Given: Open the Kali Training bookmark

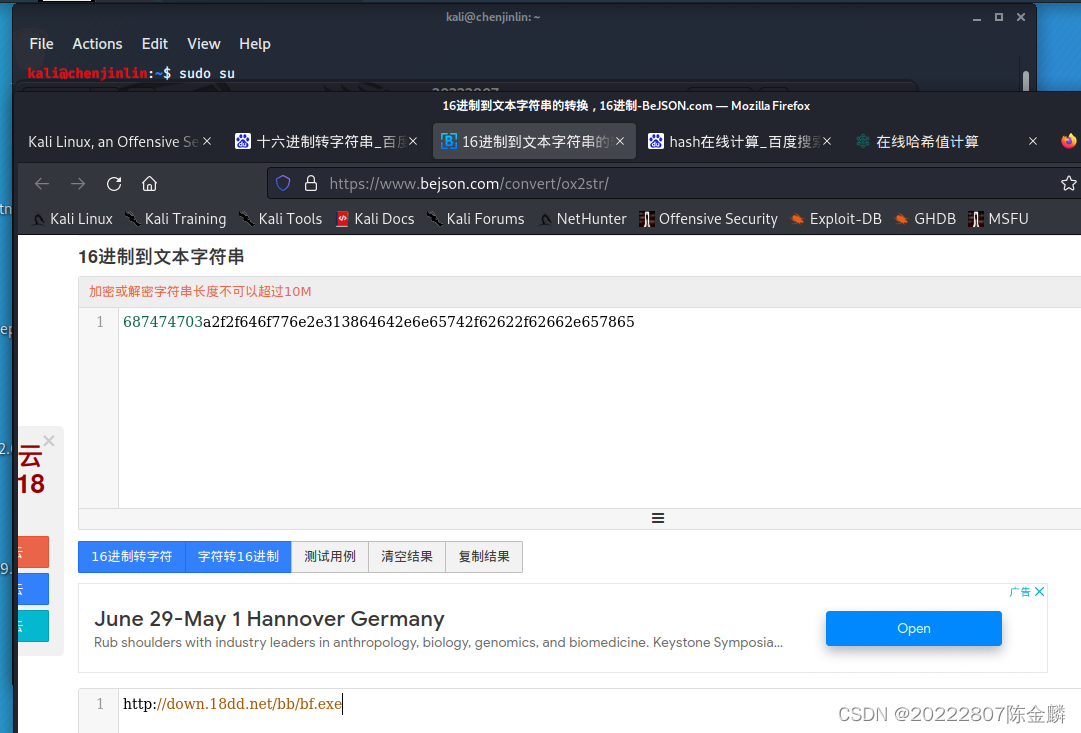Looking at the screenshot, I should pyautogui.click(x=175, y=219).
